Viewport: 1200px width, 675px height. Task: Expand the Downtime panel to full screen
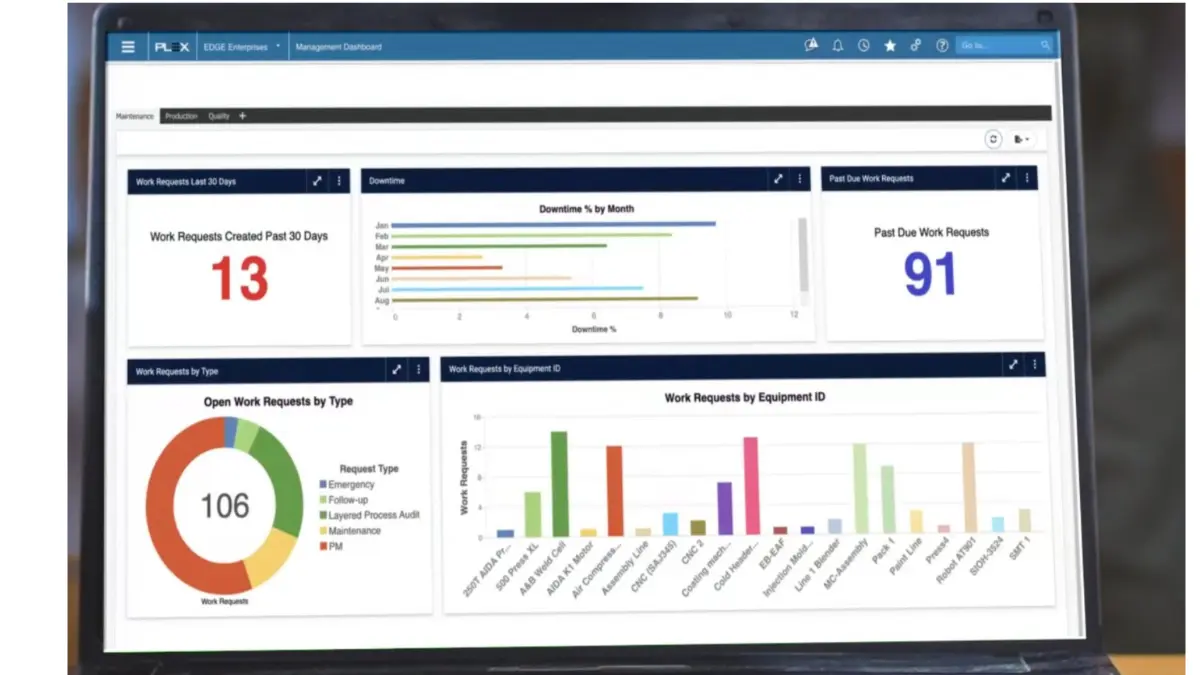click(x=779, y=179)
